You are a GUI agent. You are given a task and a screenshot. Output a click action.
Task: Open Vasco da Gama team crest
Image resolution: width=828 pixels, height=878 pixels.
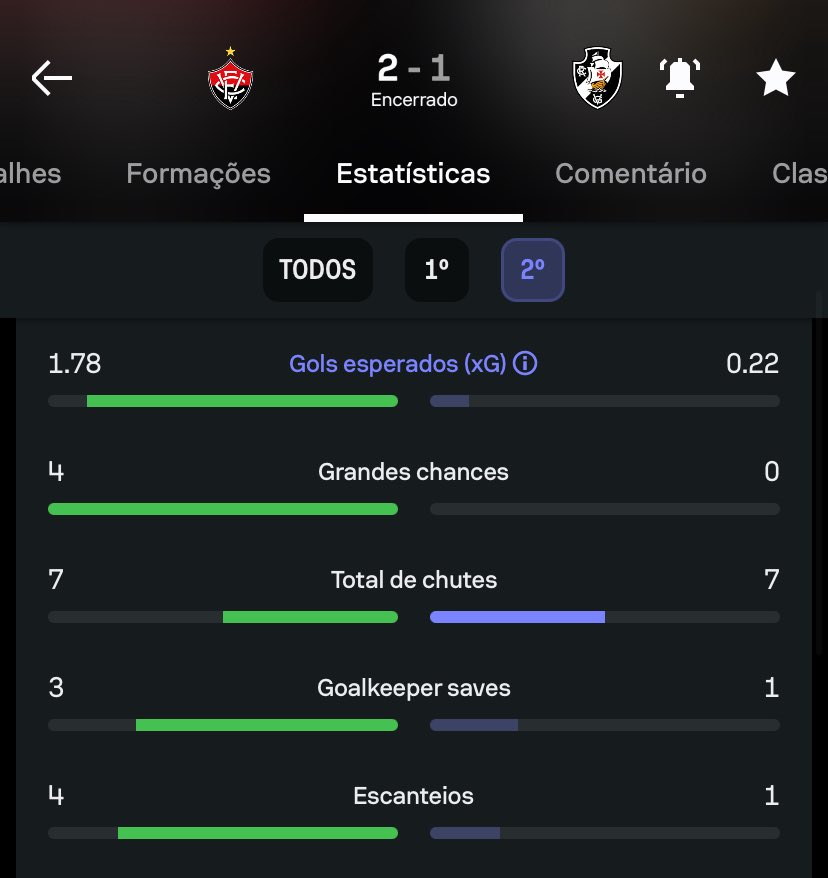(597, 77)
